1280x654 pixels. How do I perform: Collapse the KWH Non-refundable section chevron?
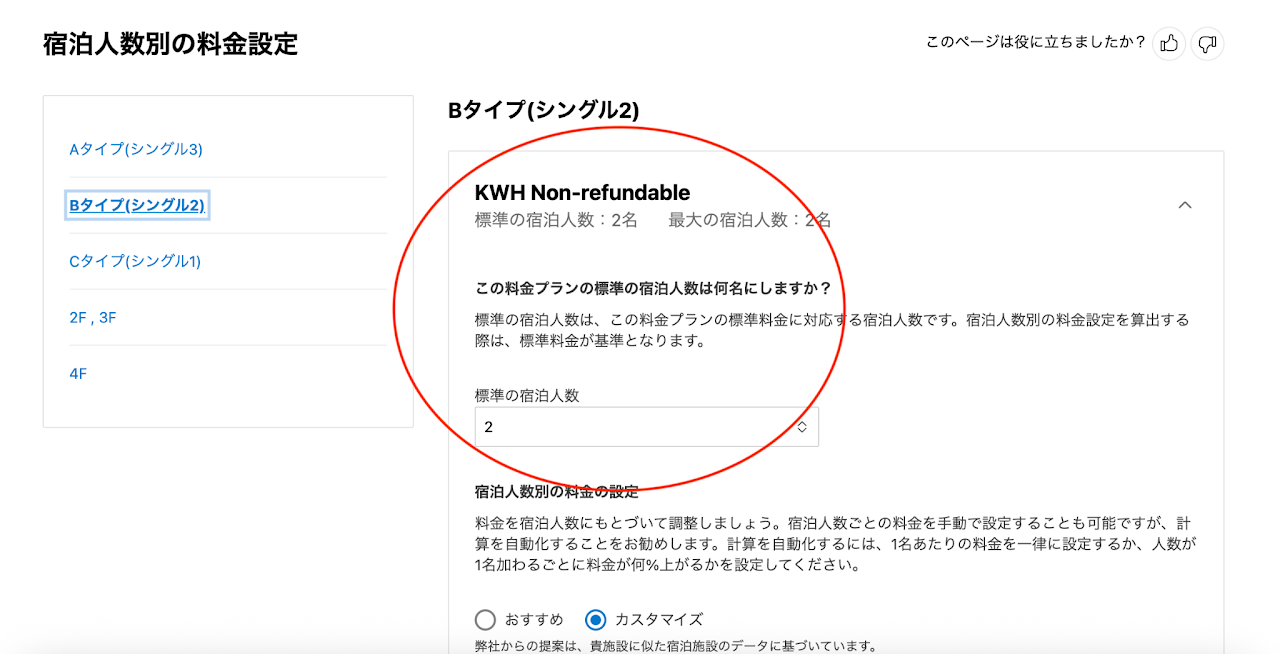point(1185,205)
